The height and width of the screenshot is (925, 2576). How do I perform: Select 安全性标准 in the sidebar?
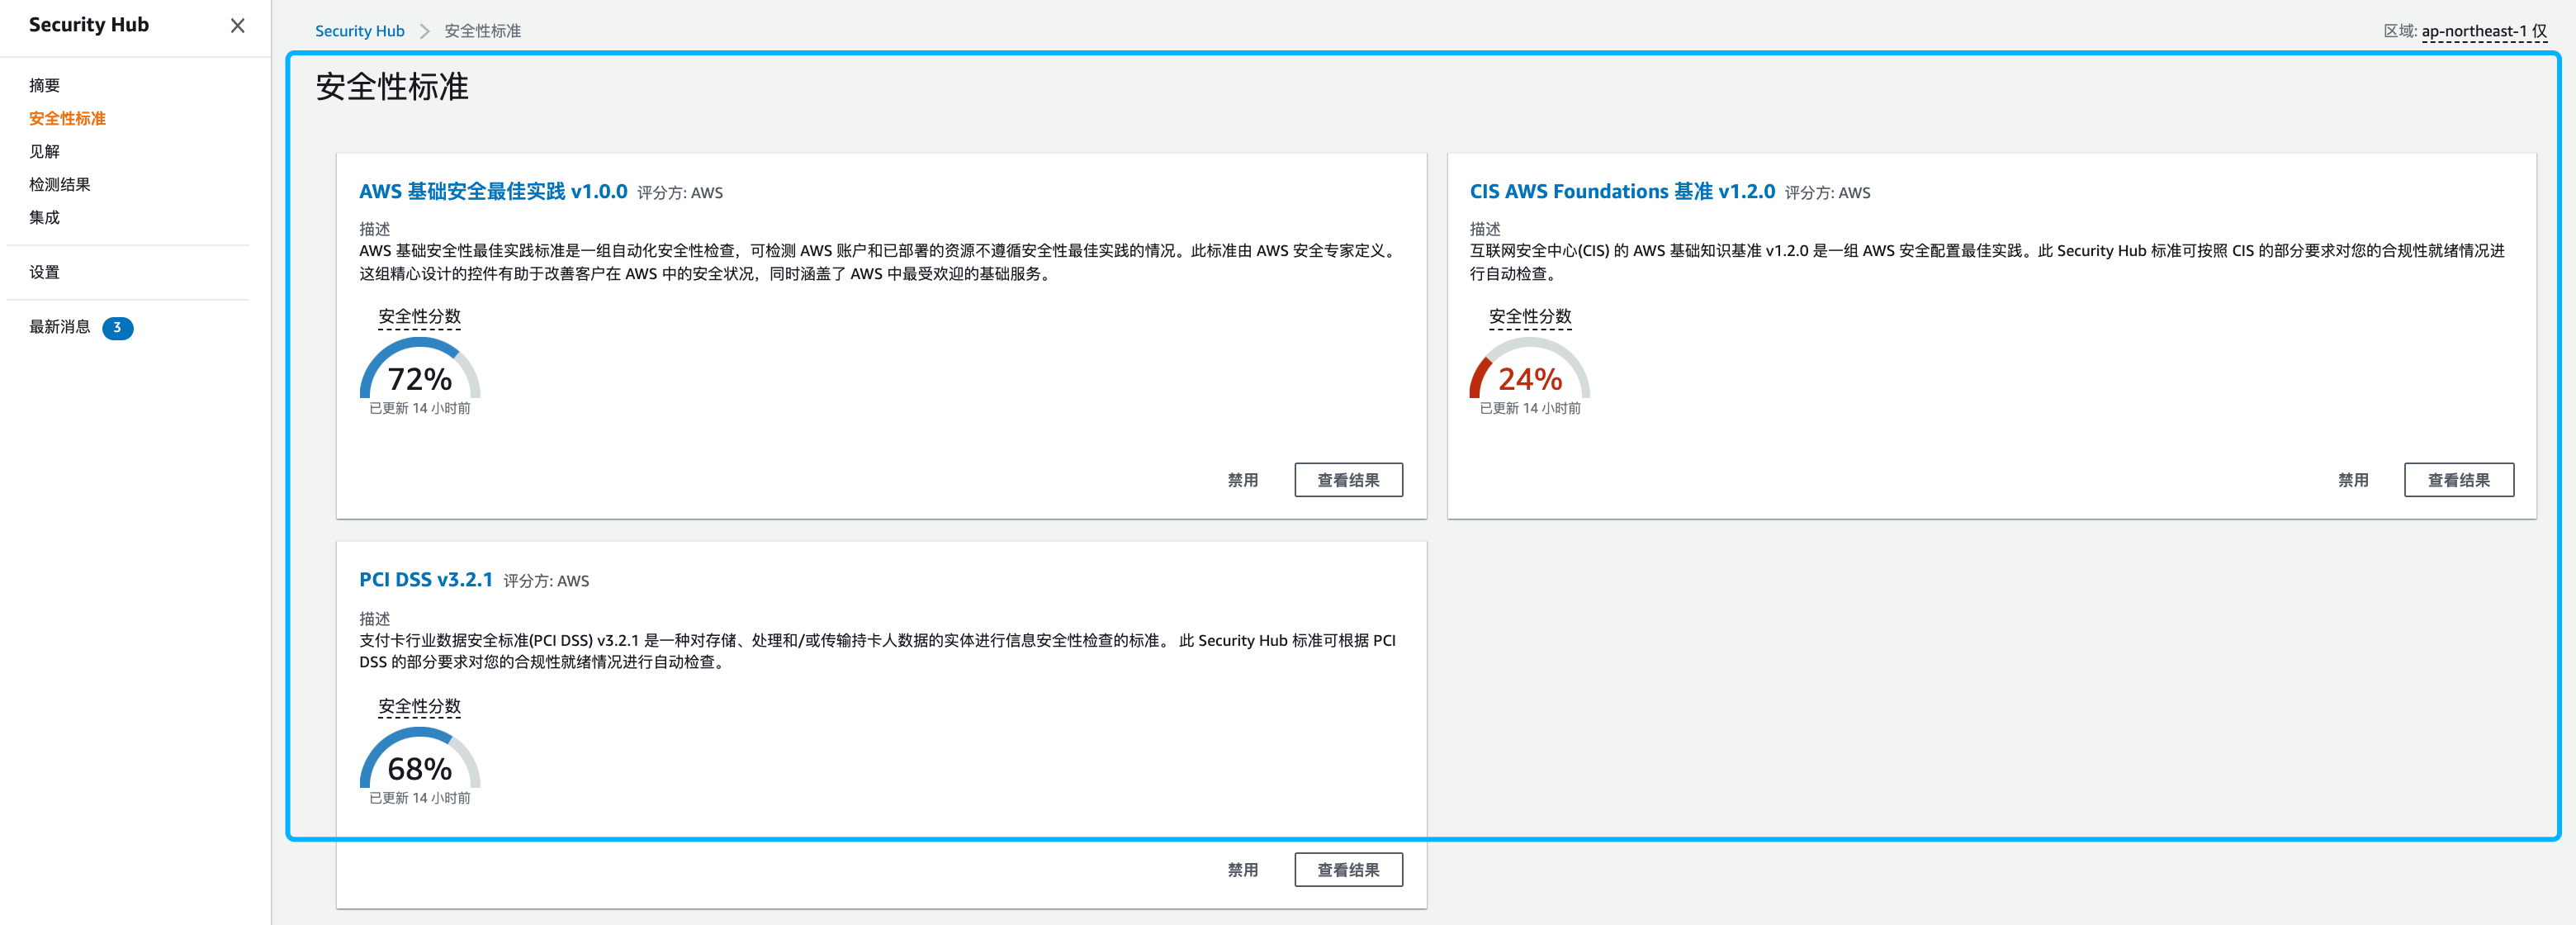coord(67,119)
